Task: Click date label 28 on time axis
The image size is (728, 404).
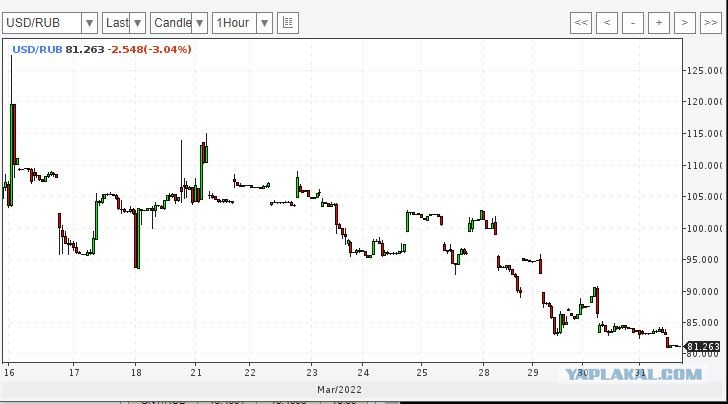Action: click(x=484, y=372)
